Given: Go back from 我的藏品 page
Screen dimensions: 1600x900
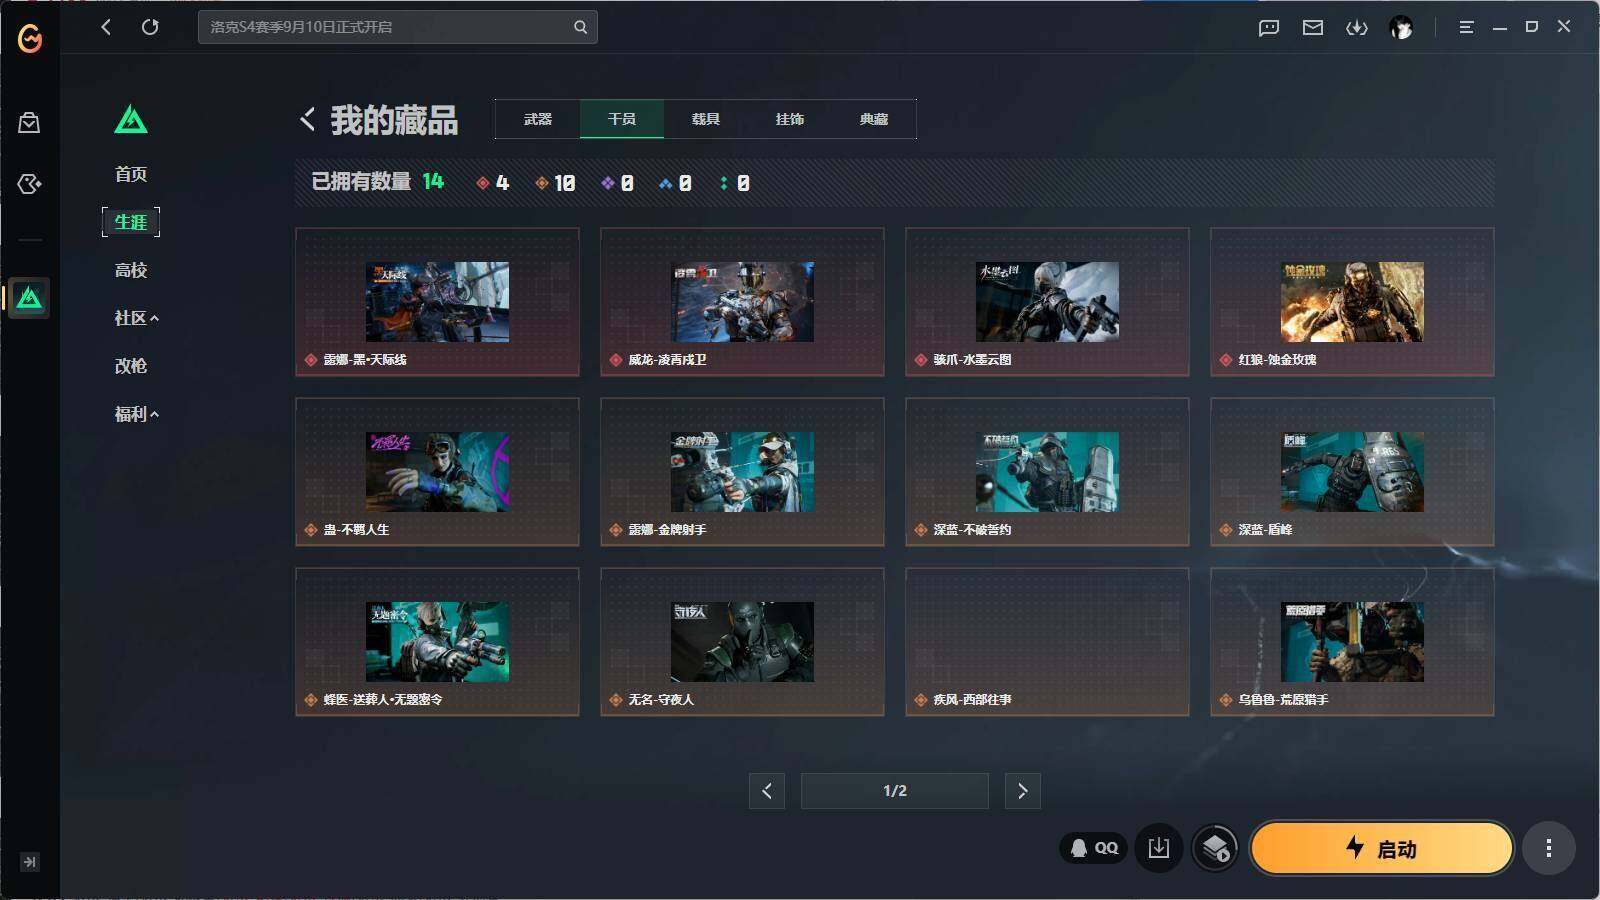Looking at the screenshot, I should tap(307, 120).
